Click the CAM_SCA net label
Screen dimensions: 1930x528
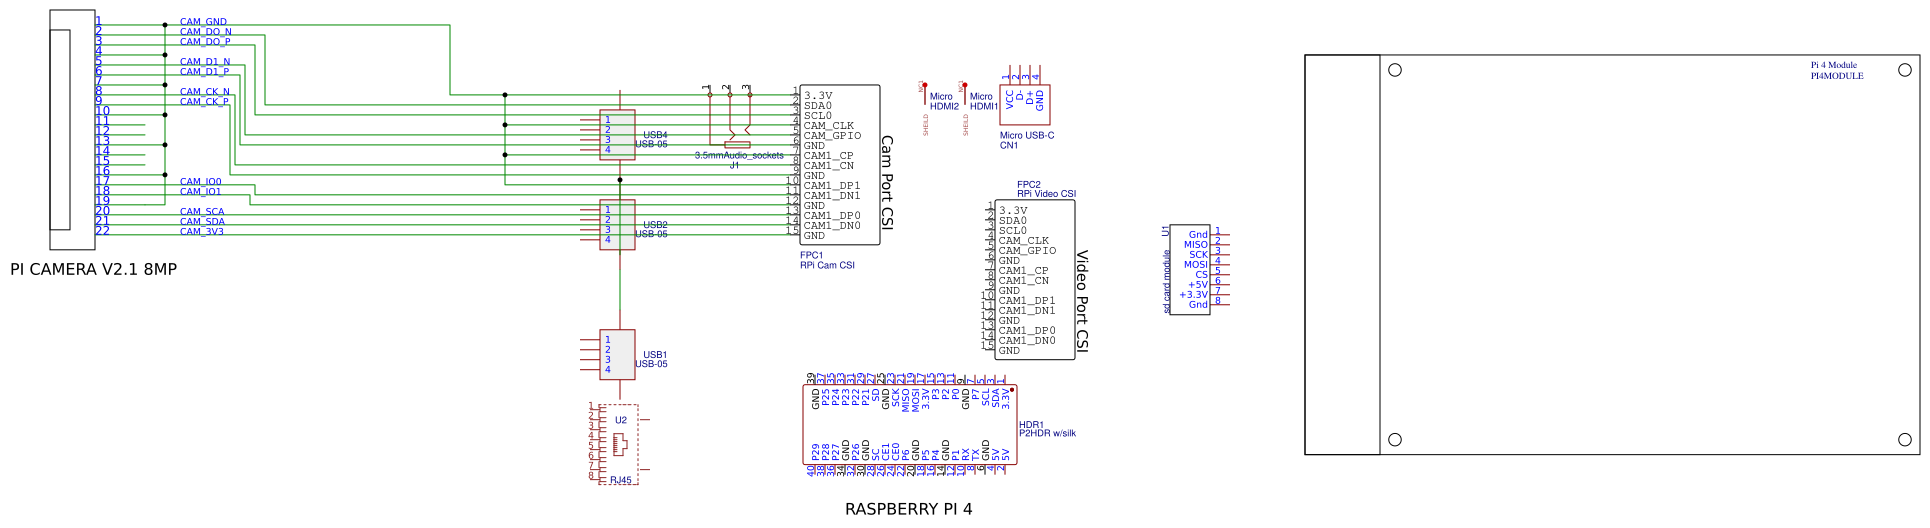[x=202, y=211]
